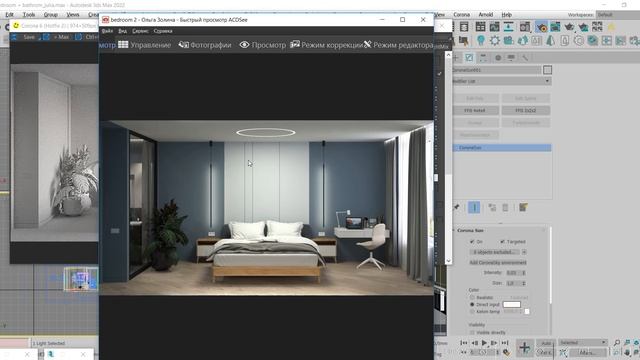Click the table layout toolbar icon
Viewport: 640px width, 360px height.
click(x=480, y=27)
